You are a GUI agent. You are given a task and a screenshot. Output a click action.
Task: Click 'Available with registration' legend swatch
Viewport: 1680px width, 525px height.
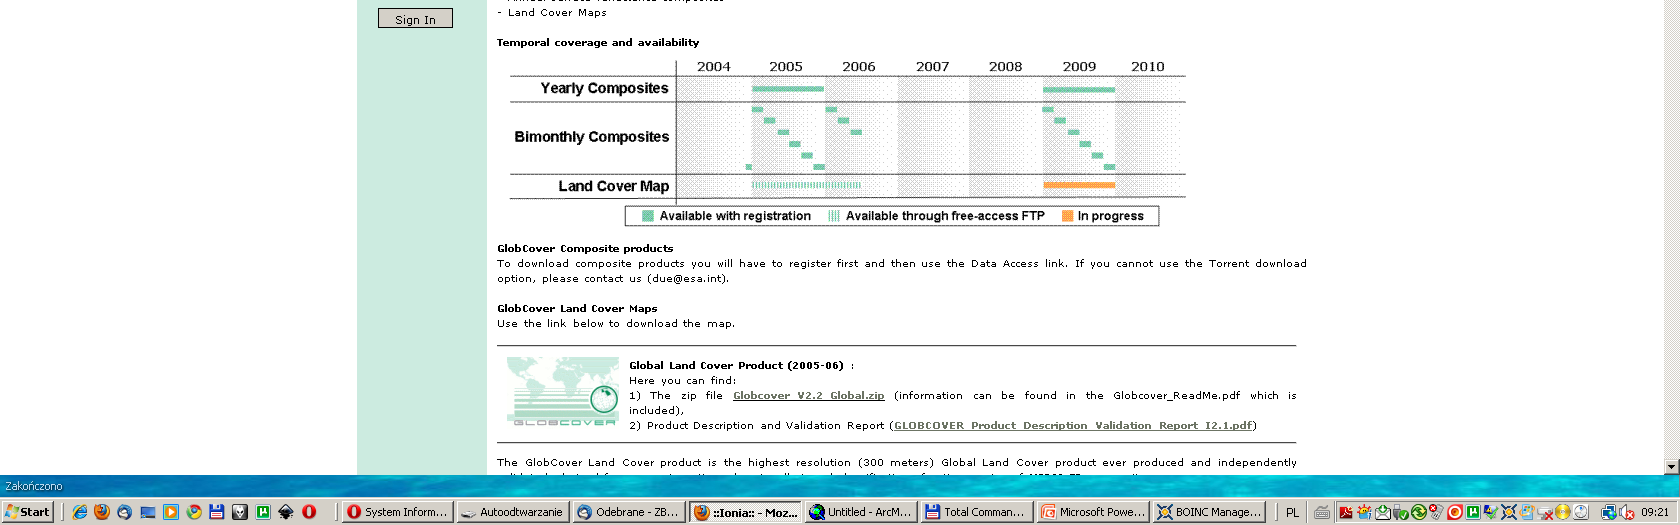coord(648,216)
